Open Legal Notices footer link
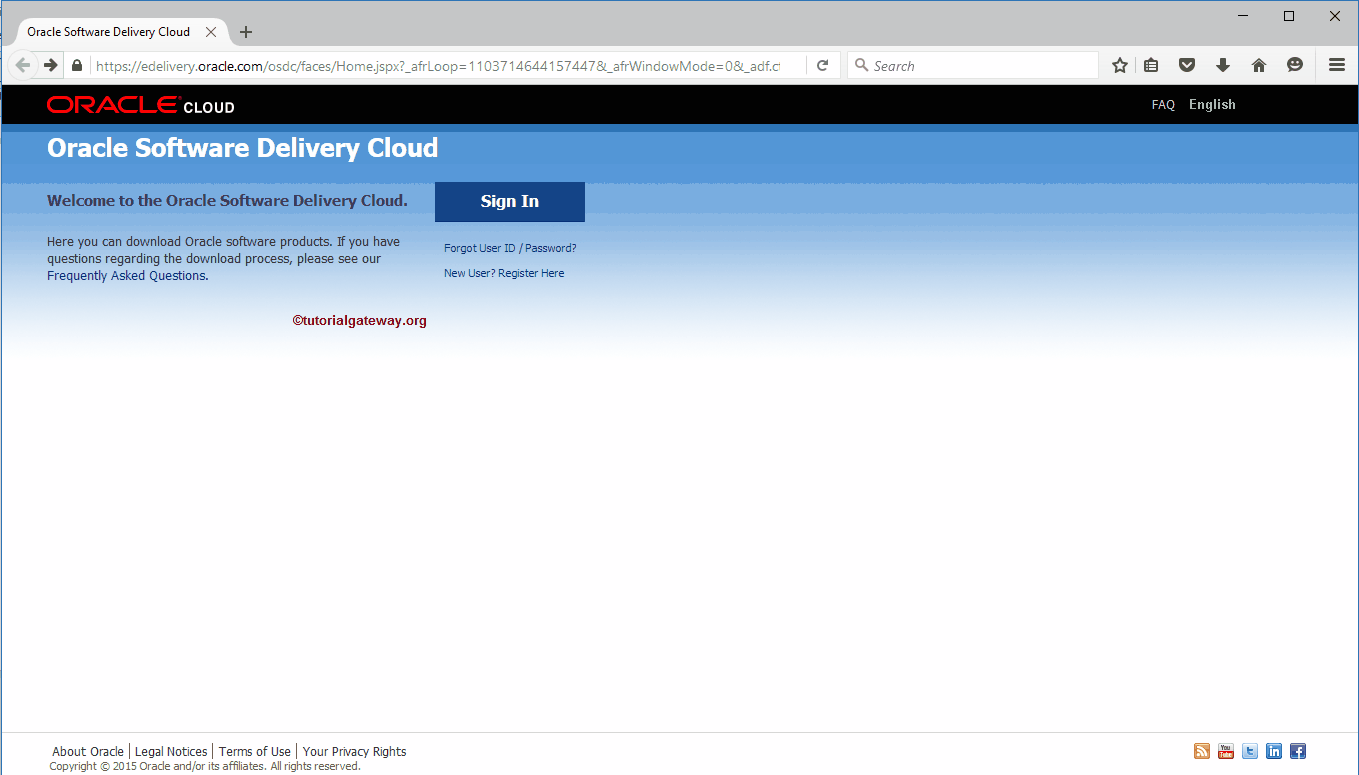Image resolution: width=1359 pixels, height=775 pixels. coord(171,752)
